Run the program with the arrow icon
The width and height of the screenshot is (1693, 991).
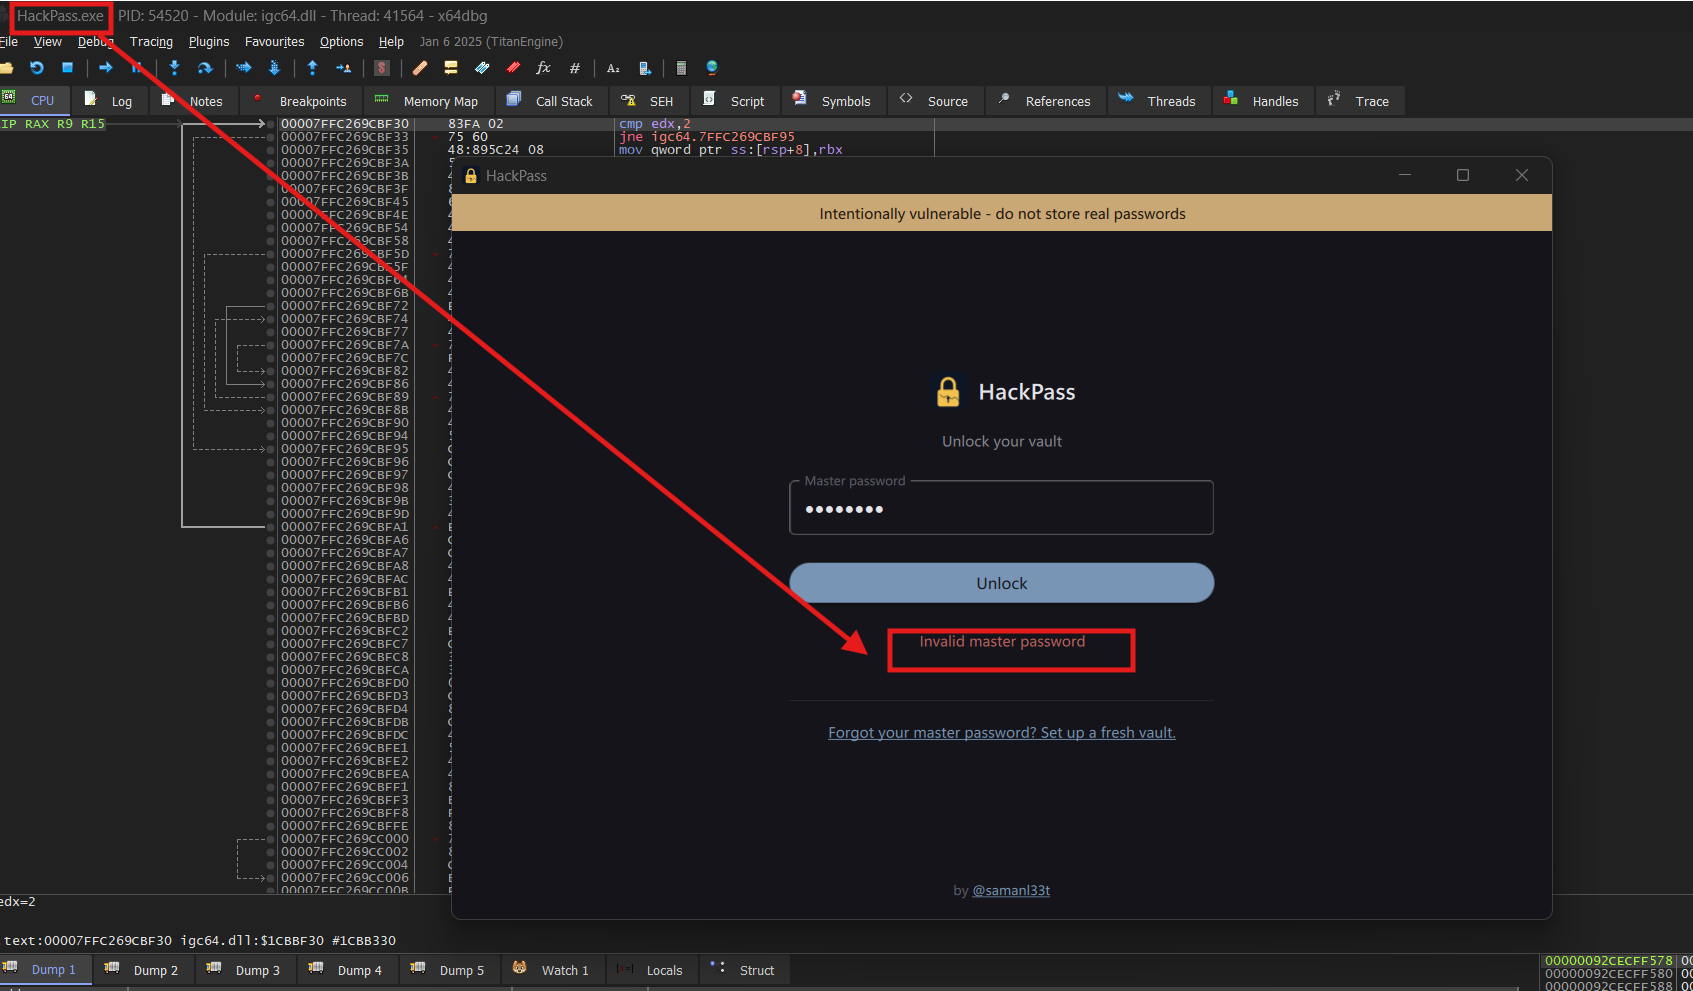click(105, 68)
